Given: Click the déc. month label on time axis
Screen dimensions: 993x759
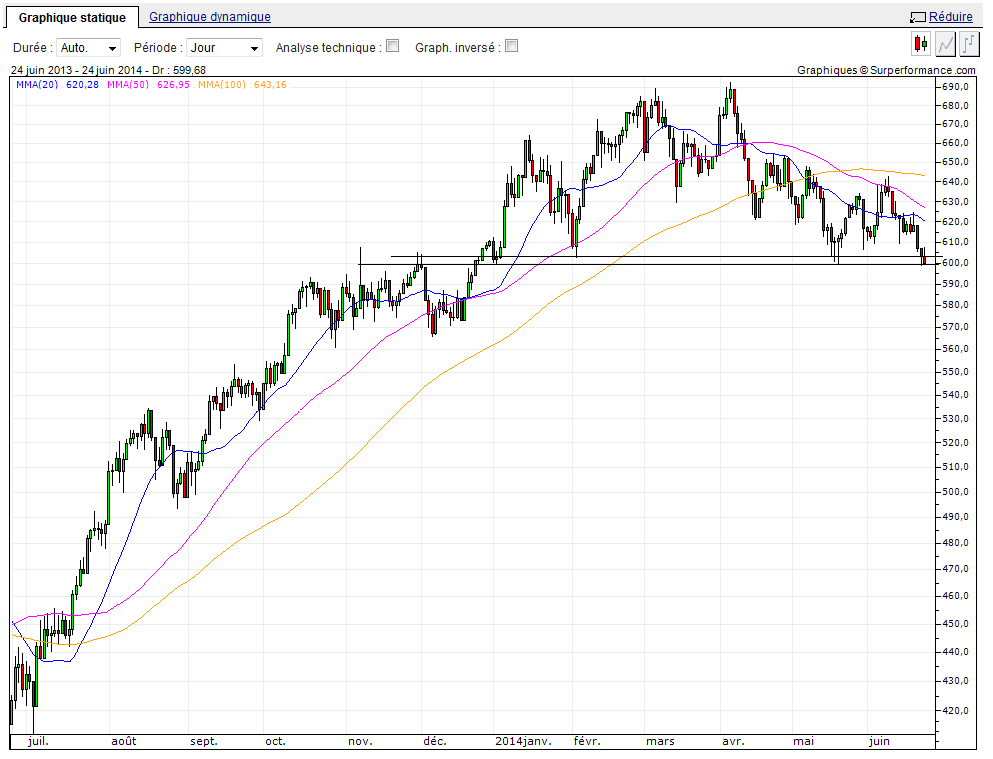Looking at the screenshot, I should (x=435, y=741).
